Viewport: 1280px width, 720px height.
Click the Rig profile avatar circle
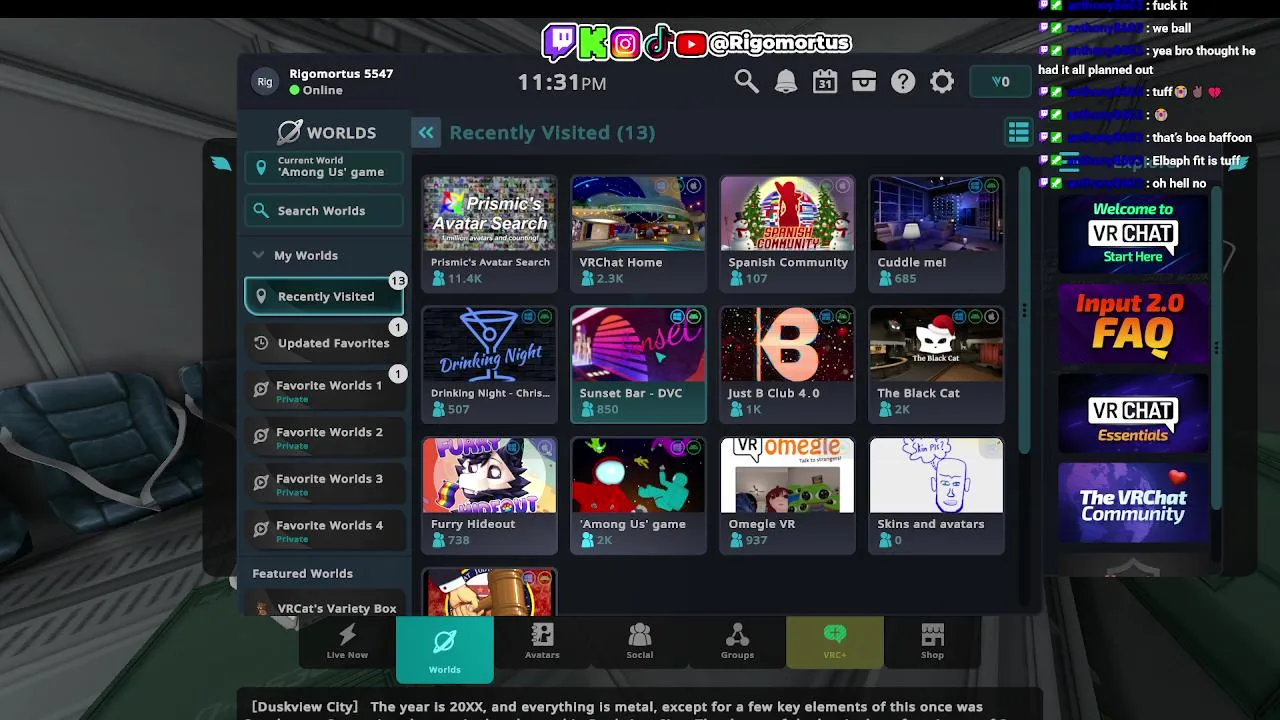(x=265, y=82)
